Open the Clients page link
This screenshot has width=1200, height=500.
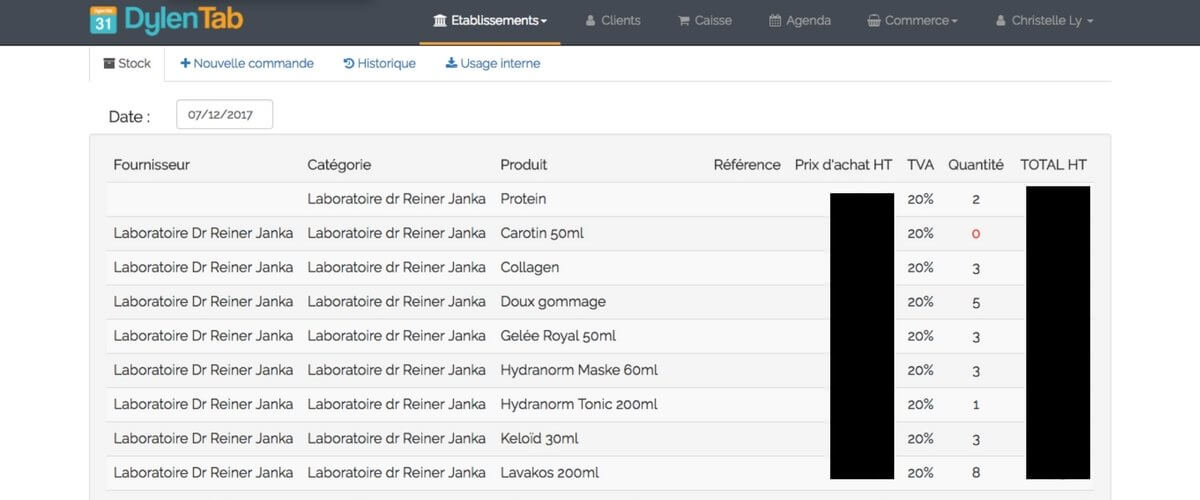pyautogui.click(x=620, y=20)
